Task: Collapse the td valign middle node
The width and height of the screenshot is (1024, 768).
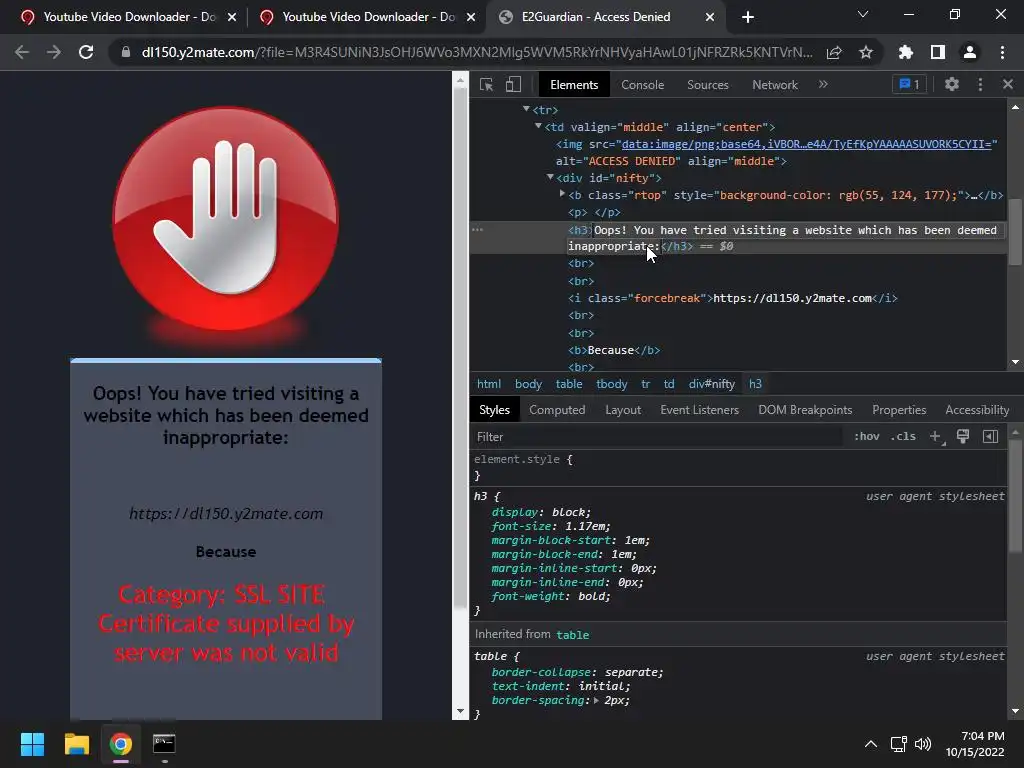Action: [x=538, y=126]
